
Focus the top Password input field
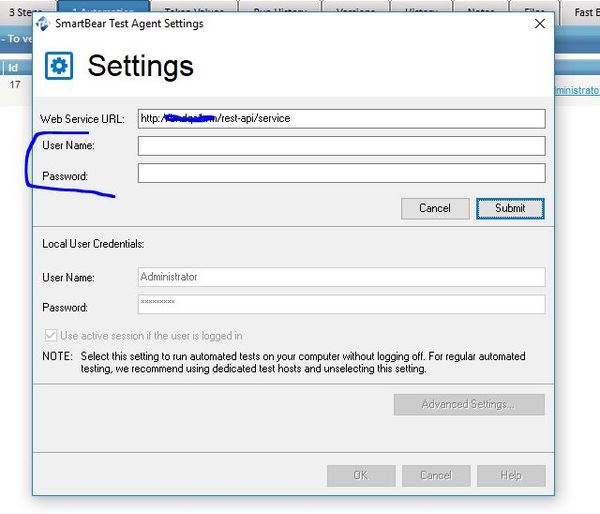341,173
